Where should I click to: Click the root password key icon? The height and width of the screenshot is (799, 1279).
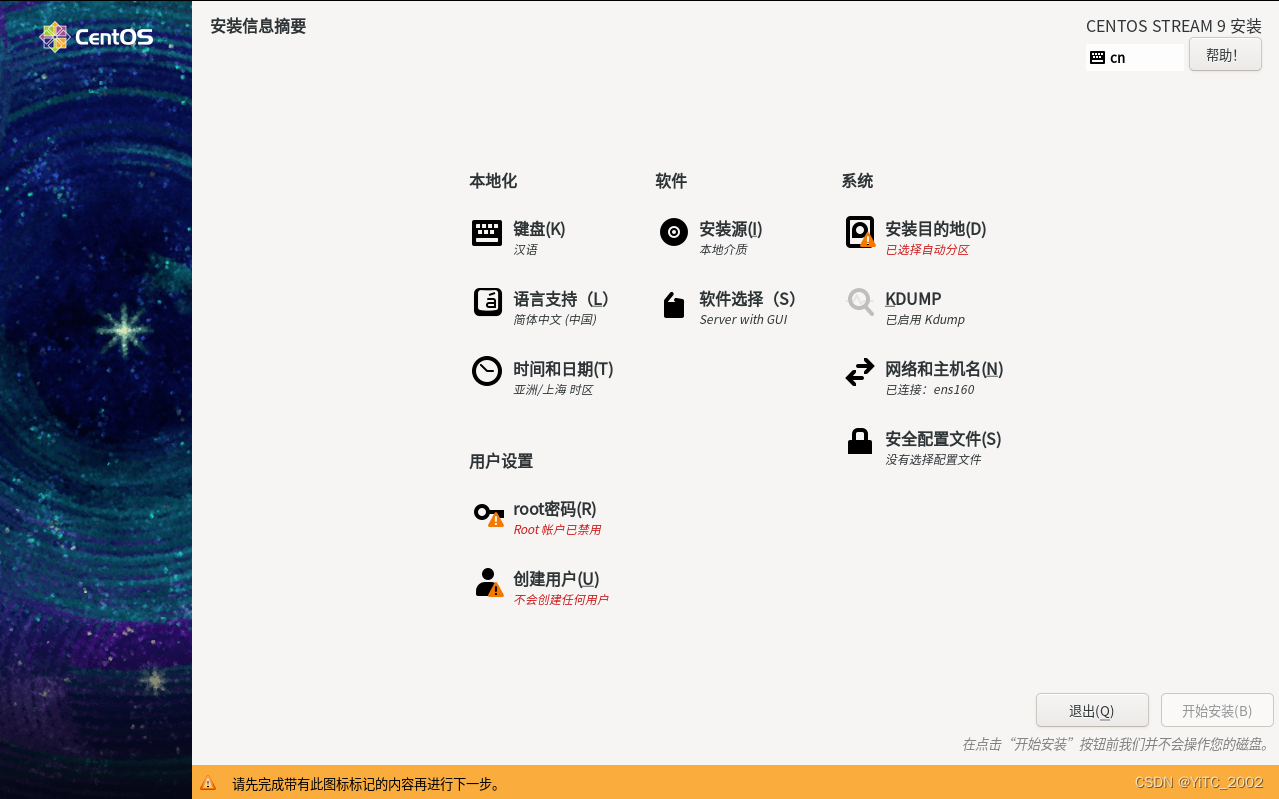point(488,515)
